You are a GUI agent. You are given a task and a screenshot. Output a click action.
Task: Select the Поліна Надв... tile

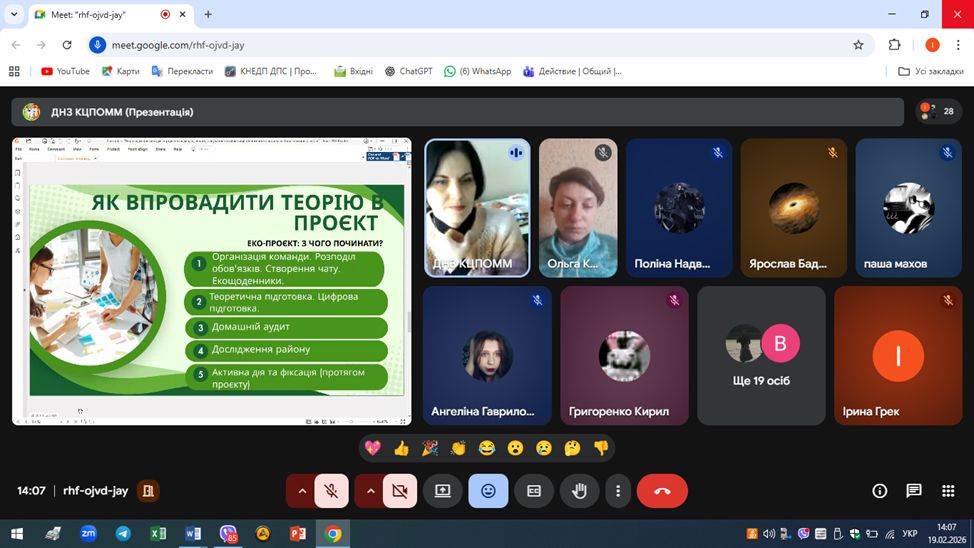coord(679,208)
